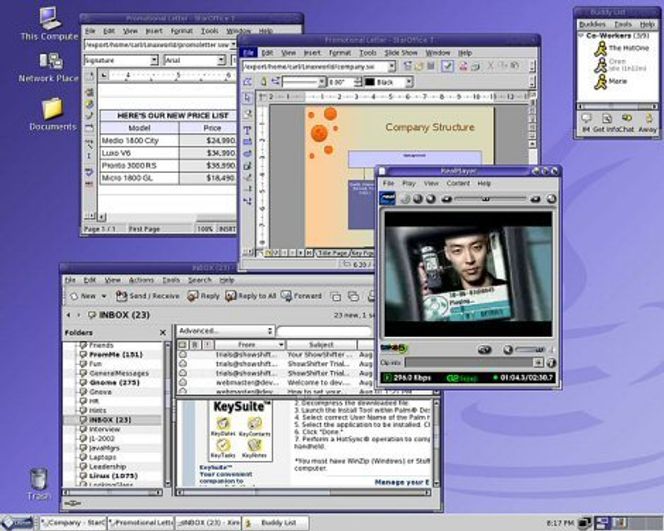Click the Forward icon in mail toolbar
Image resolution: width=664 pixels, height=531 pixels.
(x=286, y=296)
